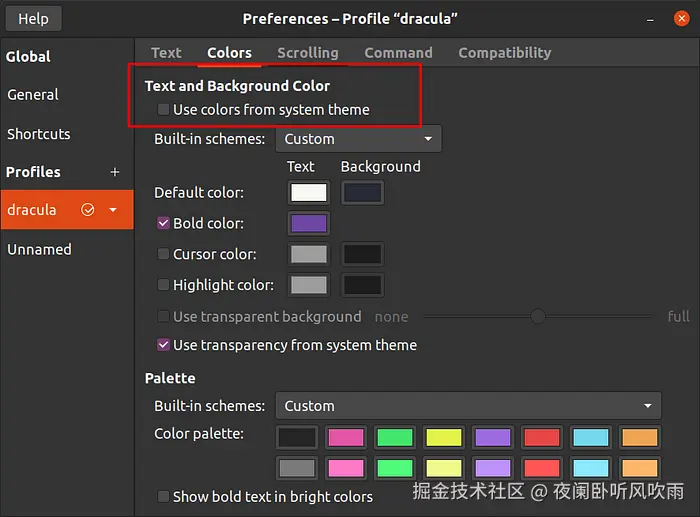
Task: Close the Preferences window
Action: (x=681, y=18)
